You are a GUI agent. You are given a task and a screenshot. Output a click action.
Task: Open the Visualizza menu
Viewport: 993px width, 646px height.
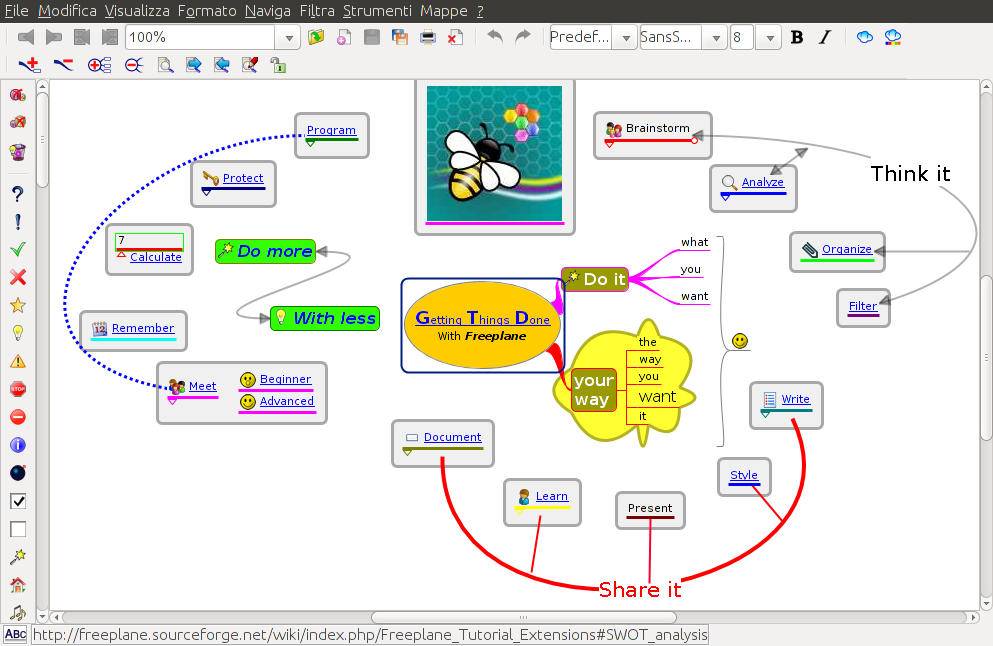(x=137, y=11)
